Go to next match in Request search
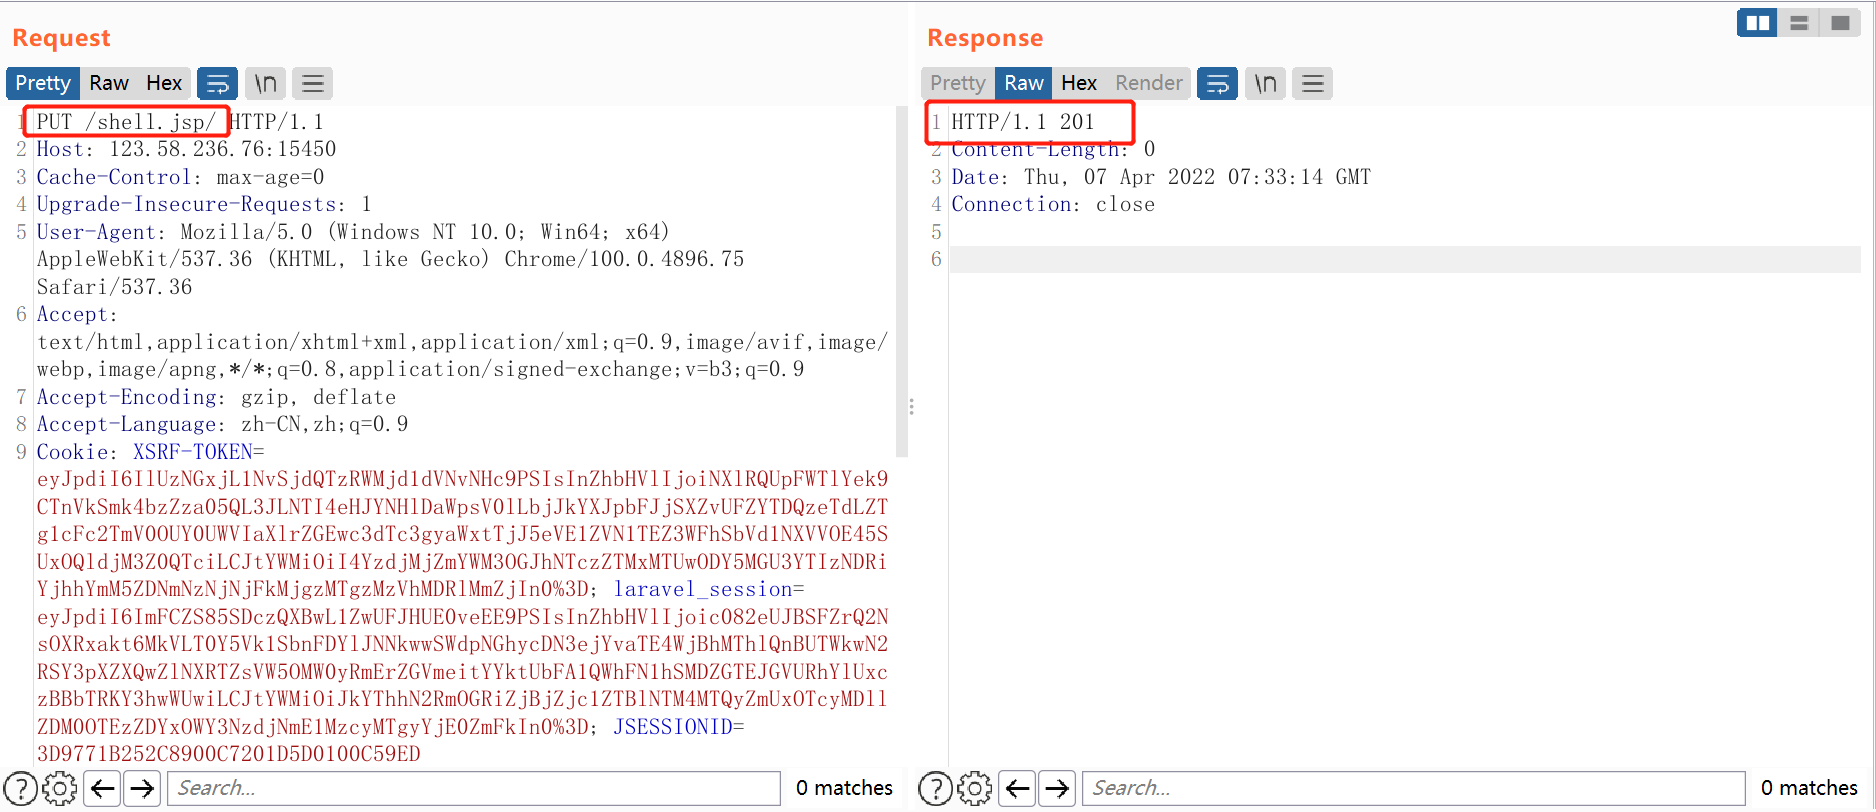Screen dimensions: 1876x812 click(142, 789)
